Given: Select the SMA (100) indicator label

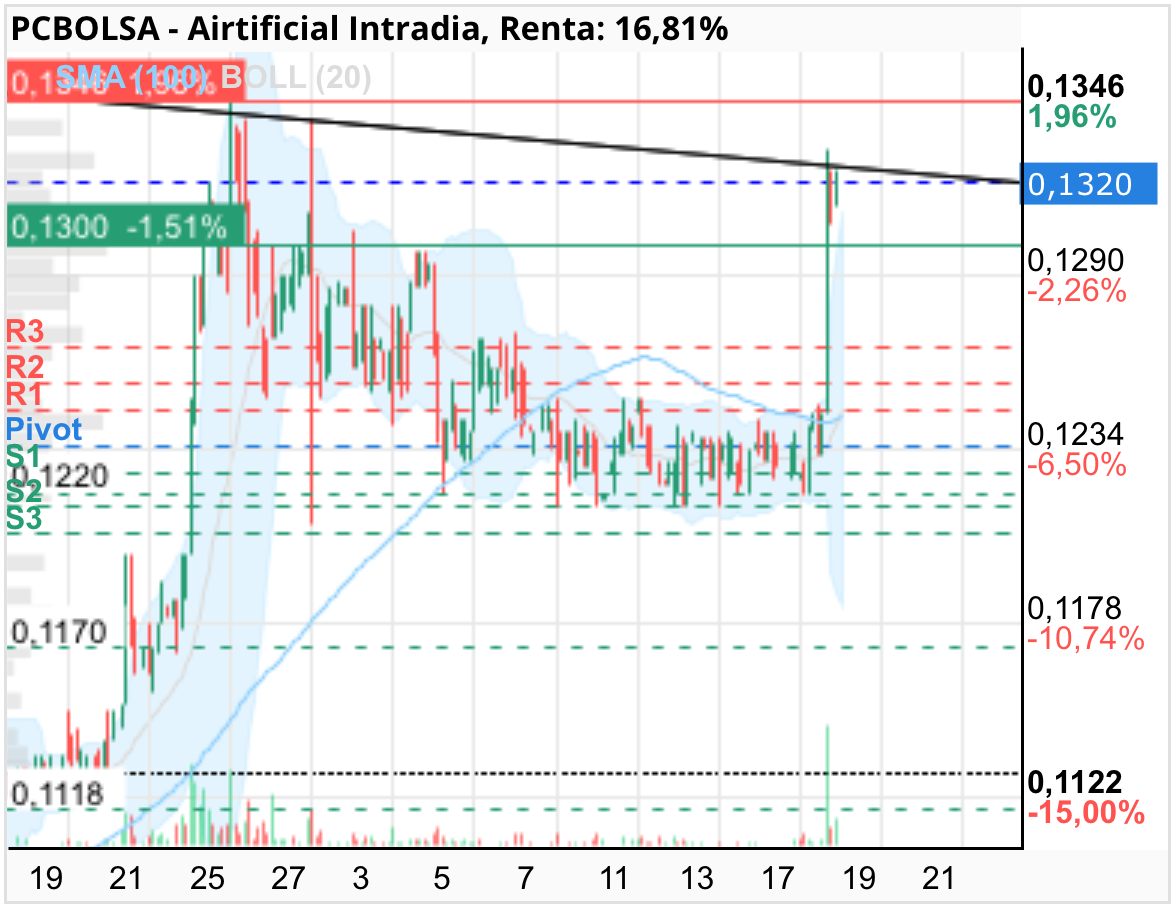Looking at the screenshot, I should pyautogui.click(x=132, y=76).
